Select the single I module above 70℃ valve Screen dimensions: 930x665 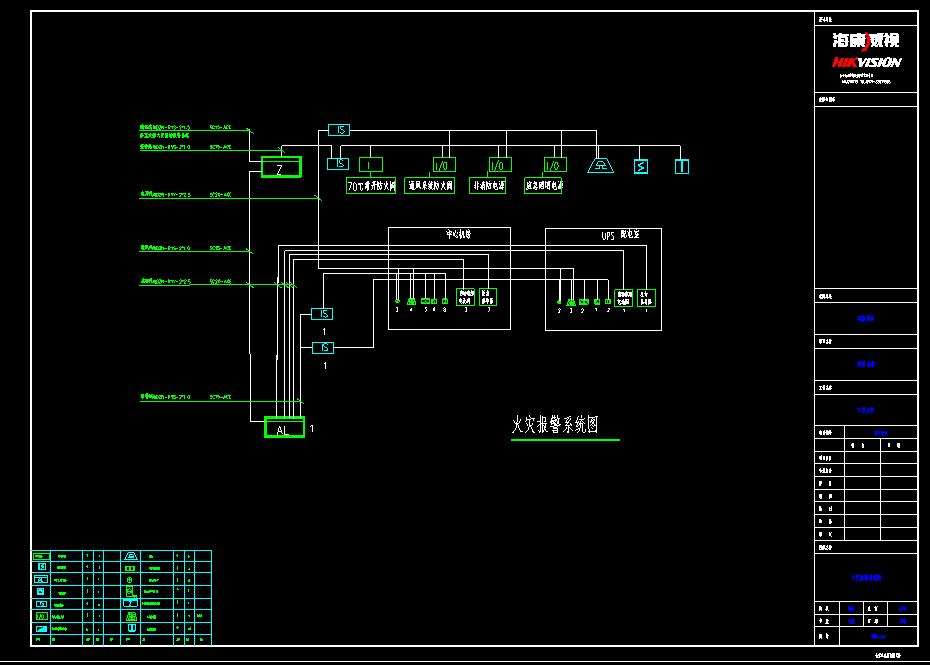369,165
